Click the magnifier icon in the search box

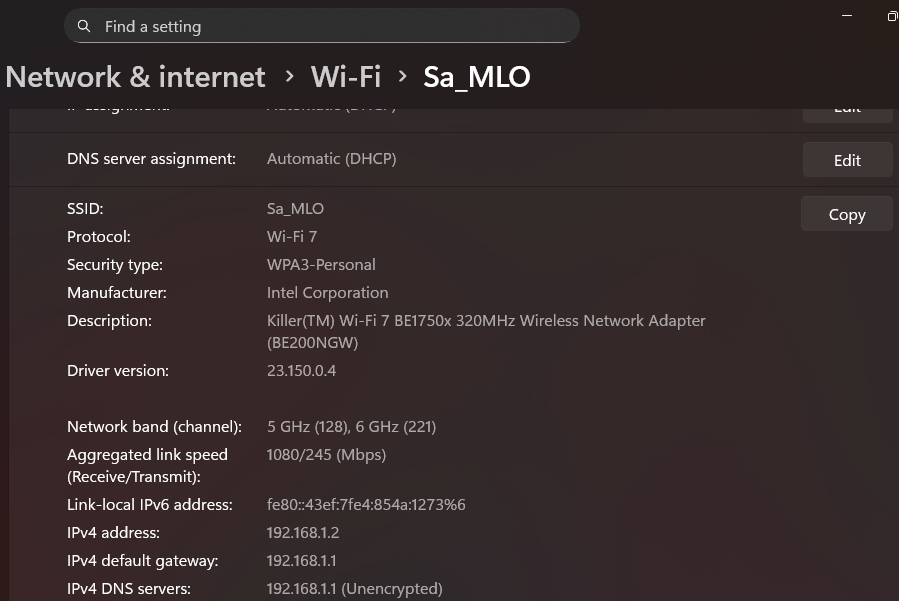(x=84, y=27)
